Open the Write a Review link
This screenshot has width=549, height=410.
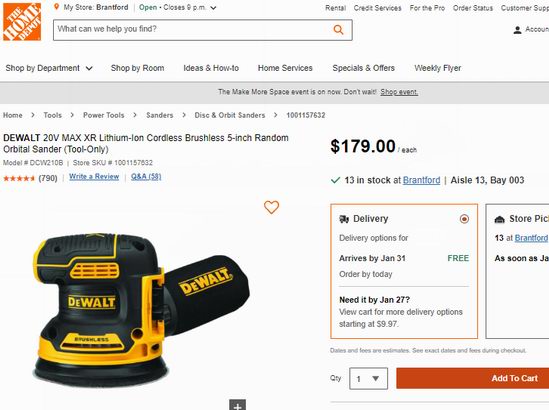tap(94, 177)
